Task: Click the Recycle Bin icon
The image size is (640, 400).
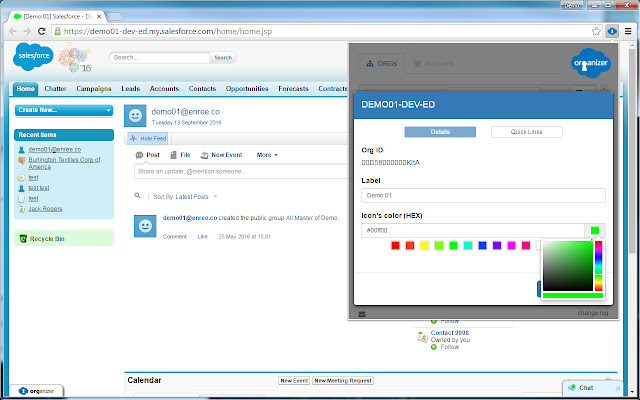Action: point(23,239)
